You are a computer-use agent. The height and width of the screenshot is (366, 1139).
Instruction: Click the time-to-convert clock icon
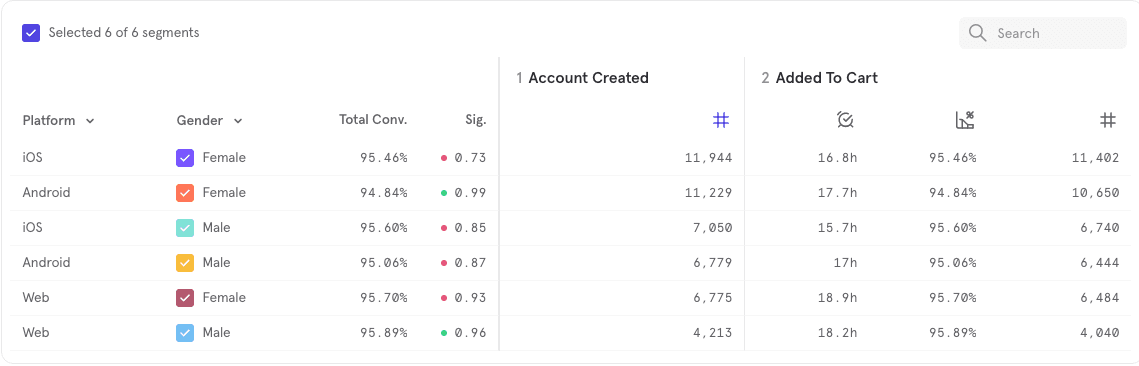click(845, 121)
